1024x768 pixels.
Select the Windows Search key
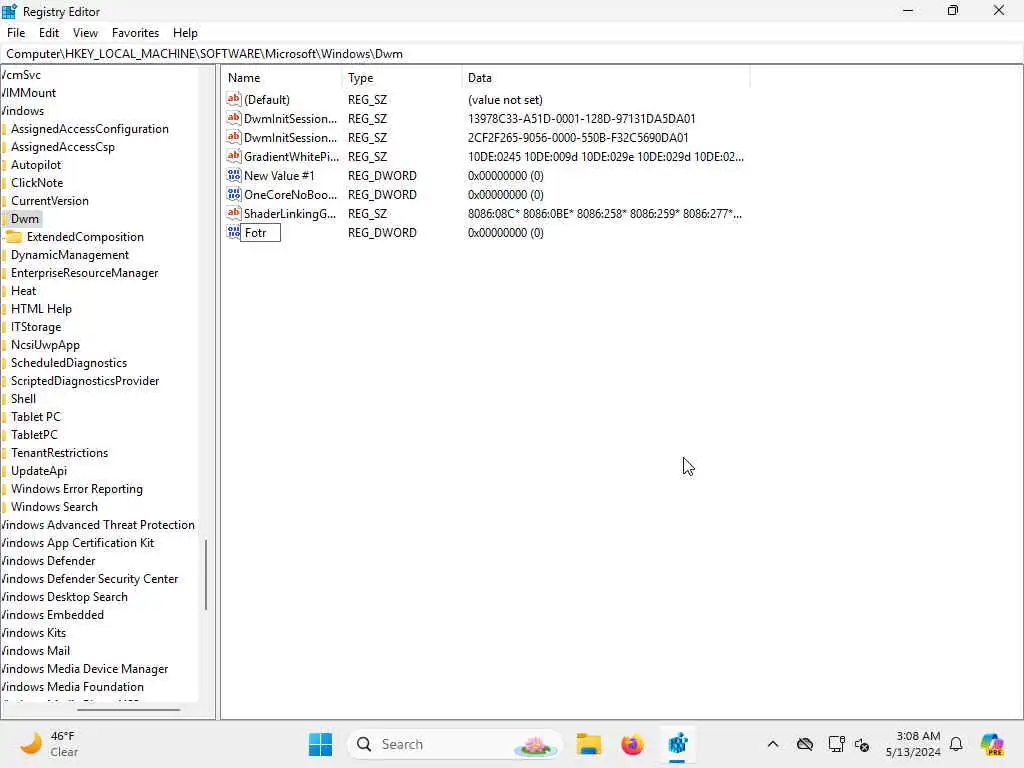pos(54,507)
